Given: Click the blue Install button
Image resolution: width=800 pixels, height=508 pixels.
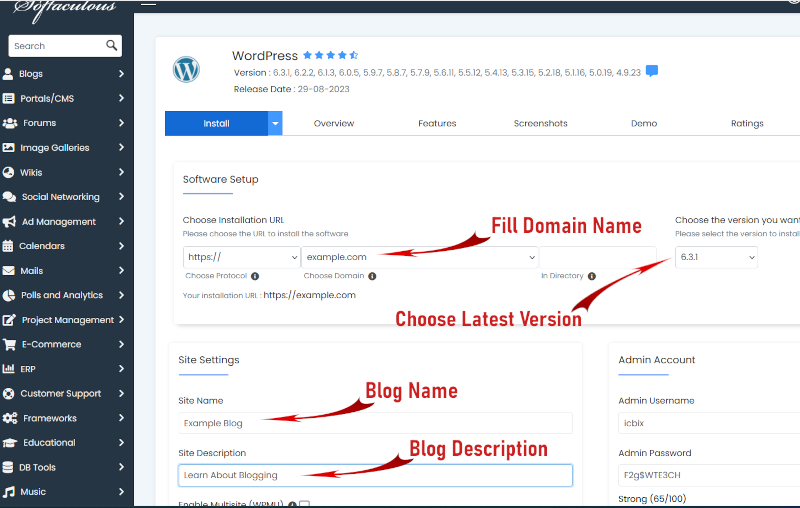Looking at the screenshot, I should point(216,123).
